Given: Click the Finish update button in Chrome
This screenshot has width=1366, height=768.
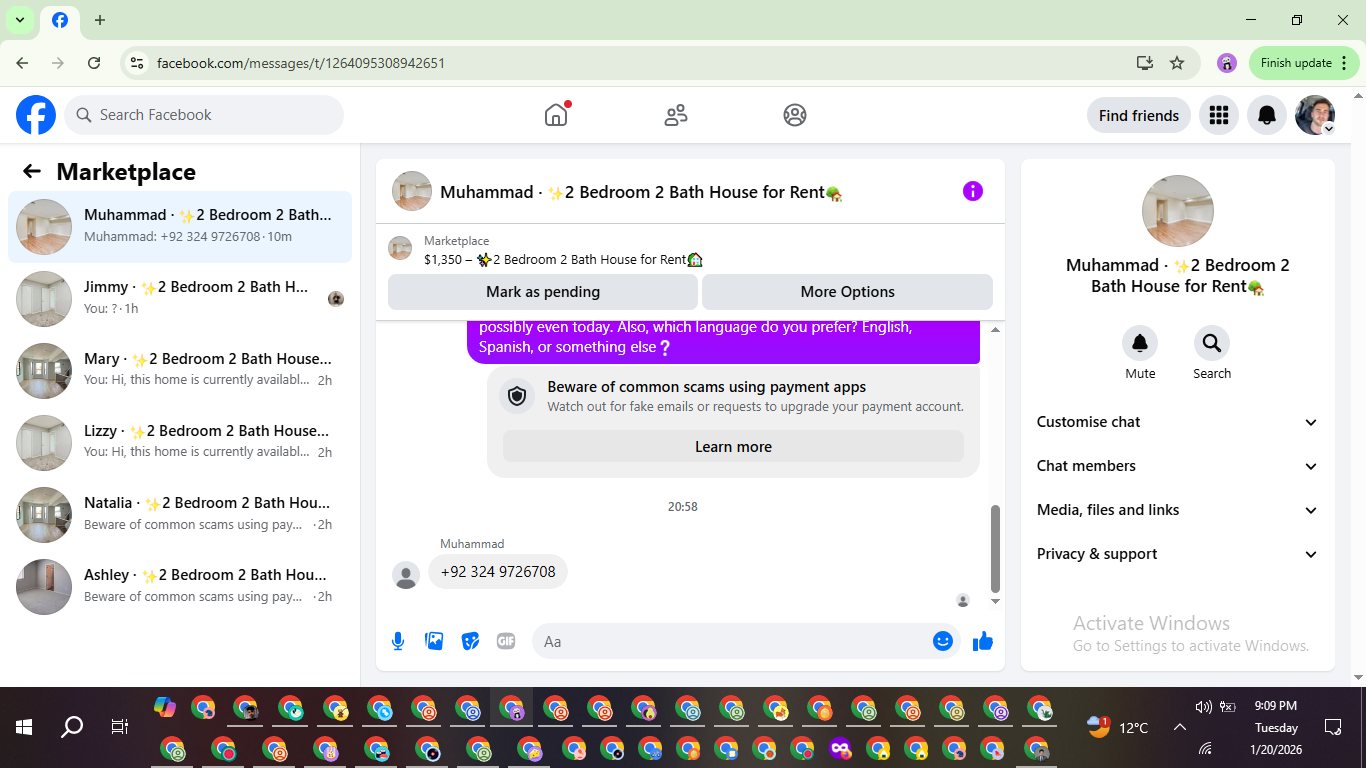Looking at the screenshot, I should 1304,63.
